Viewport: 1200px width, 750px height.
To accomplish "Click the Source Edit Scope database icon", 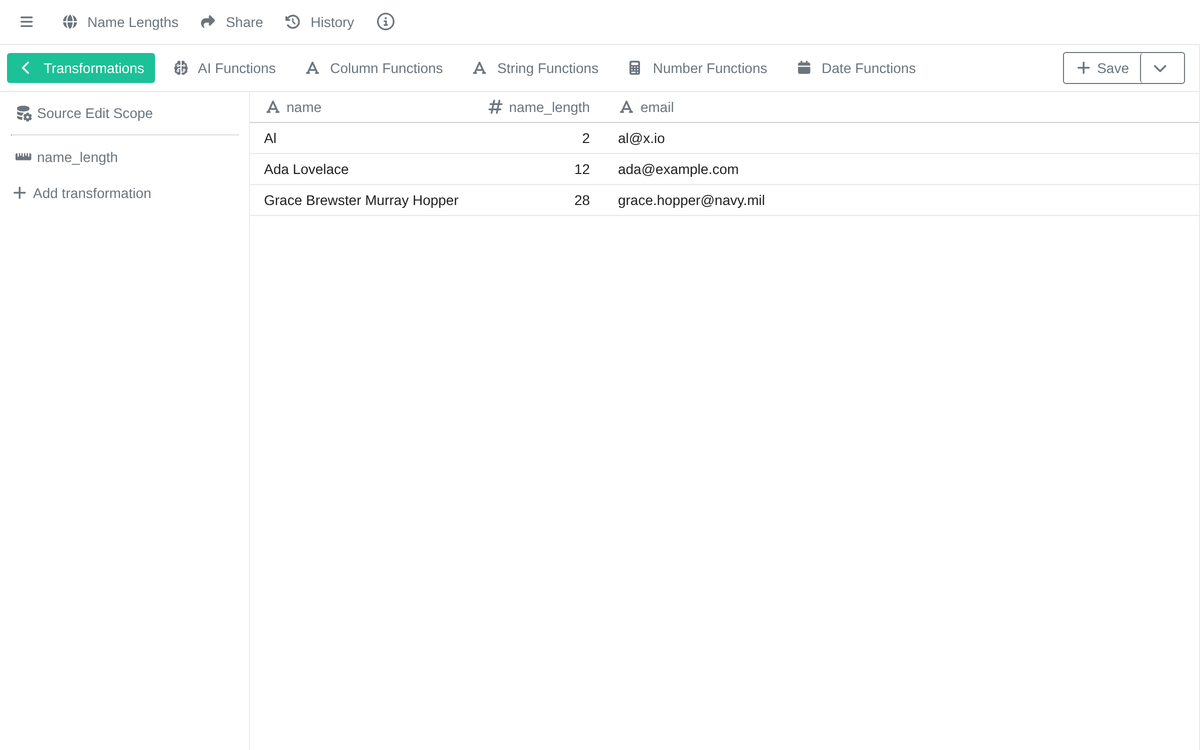I will coord(24,114).
